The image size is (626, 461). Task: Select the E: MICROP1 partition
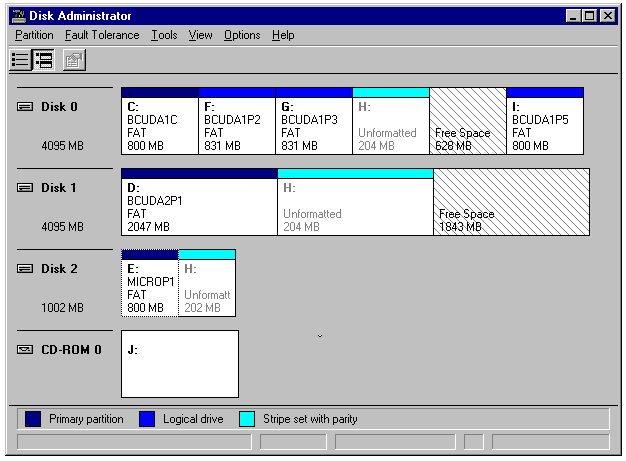pos(149,288)
